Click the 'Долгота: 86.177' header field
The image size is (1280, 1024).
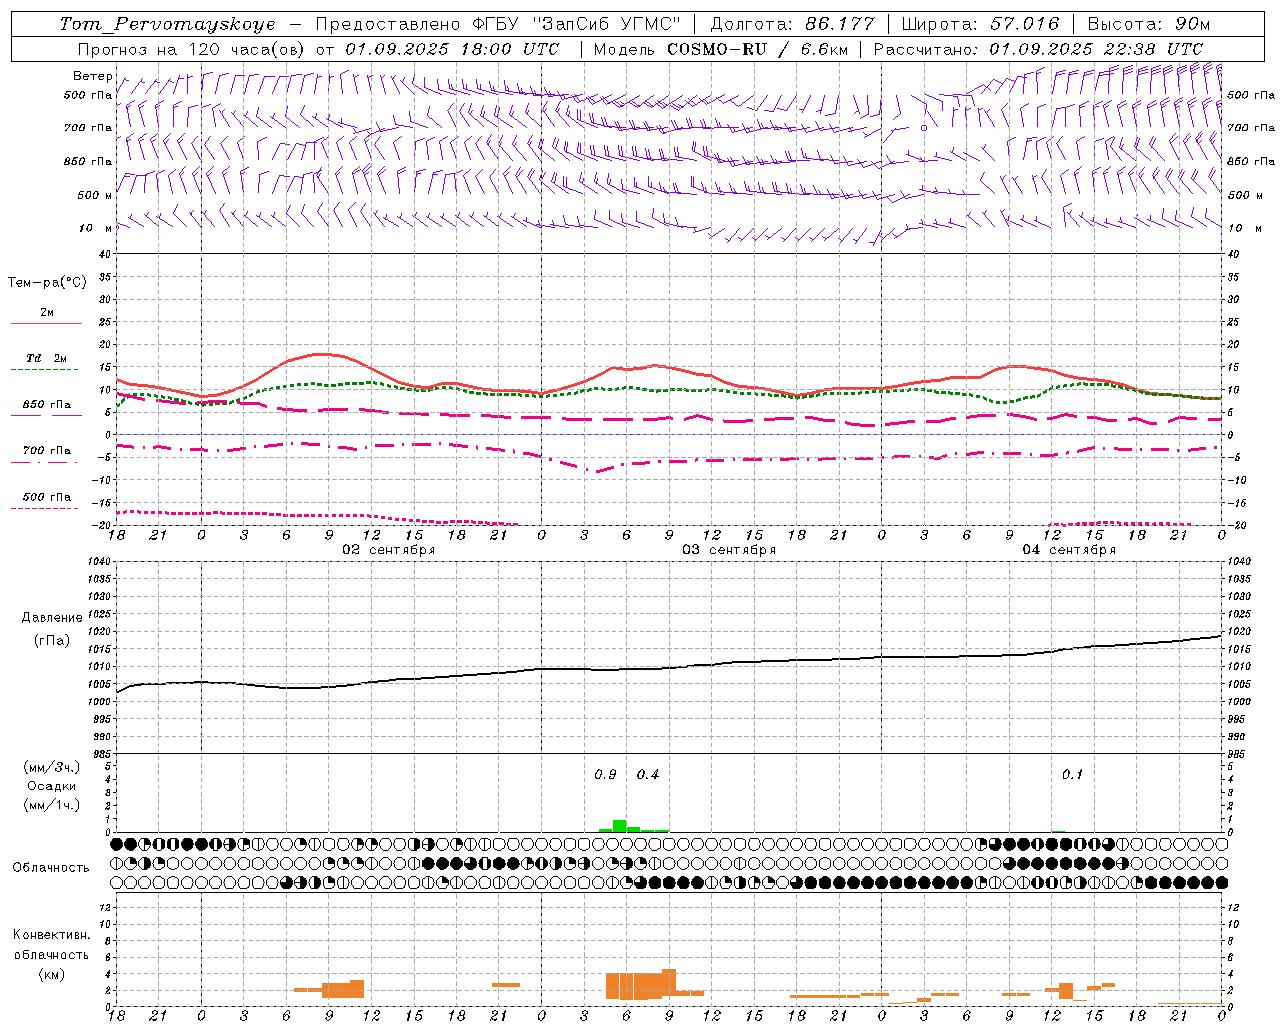tap(792, 24)
